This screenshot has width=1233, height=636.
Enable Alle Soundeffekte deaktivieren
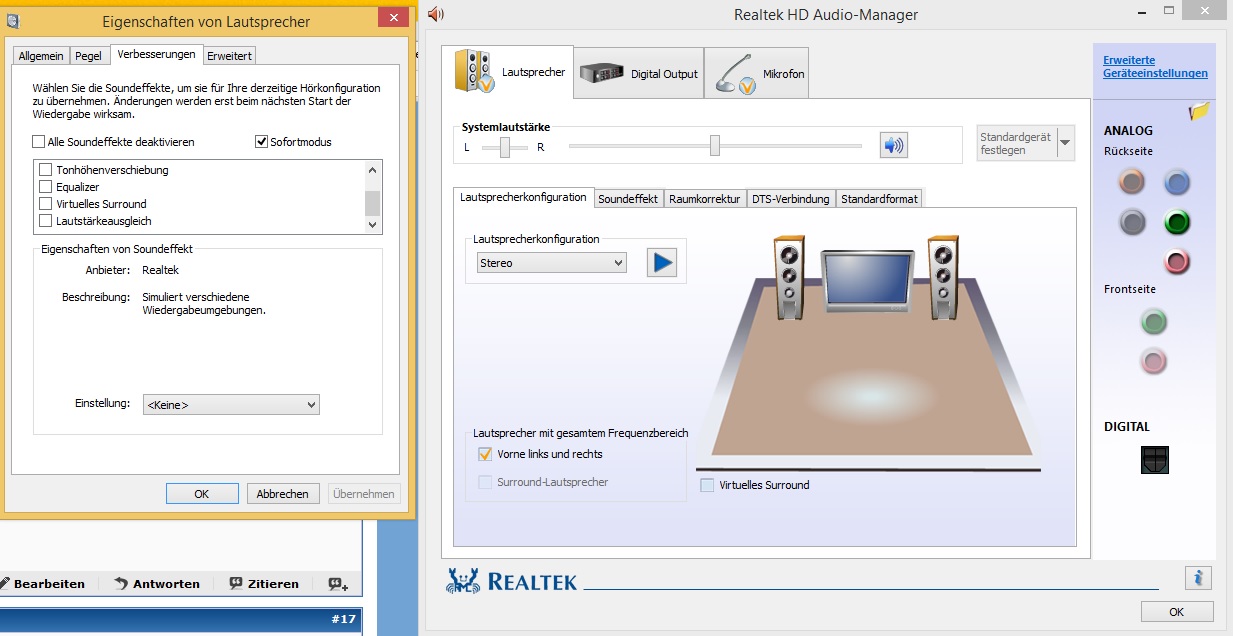(39, 142)
